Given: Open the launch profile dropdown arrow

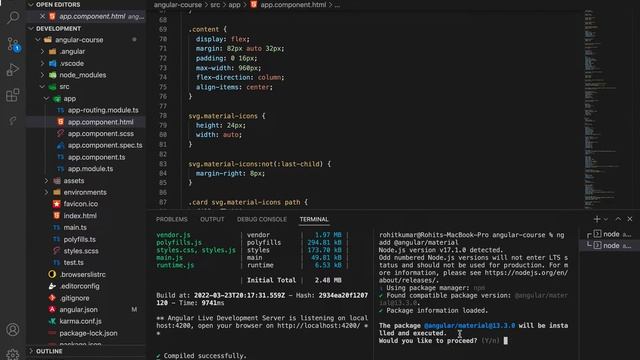Looking at the screenshot, I should [606, 219].
